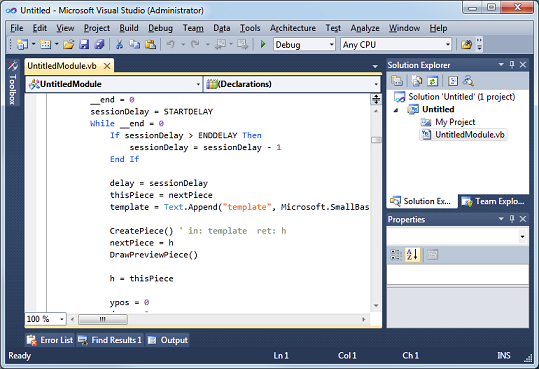
Task: Open the Toolbox side panel
Action: [12, 83]
